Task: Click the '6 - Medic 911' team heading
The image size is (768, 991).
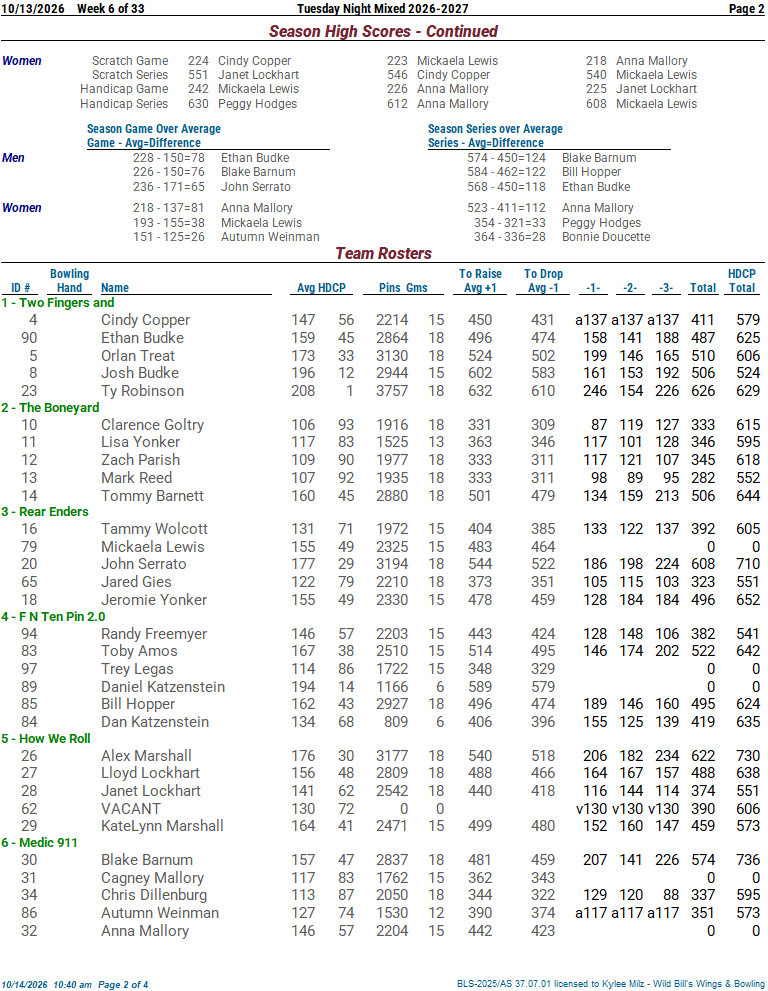Action: tap(39, 843)
